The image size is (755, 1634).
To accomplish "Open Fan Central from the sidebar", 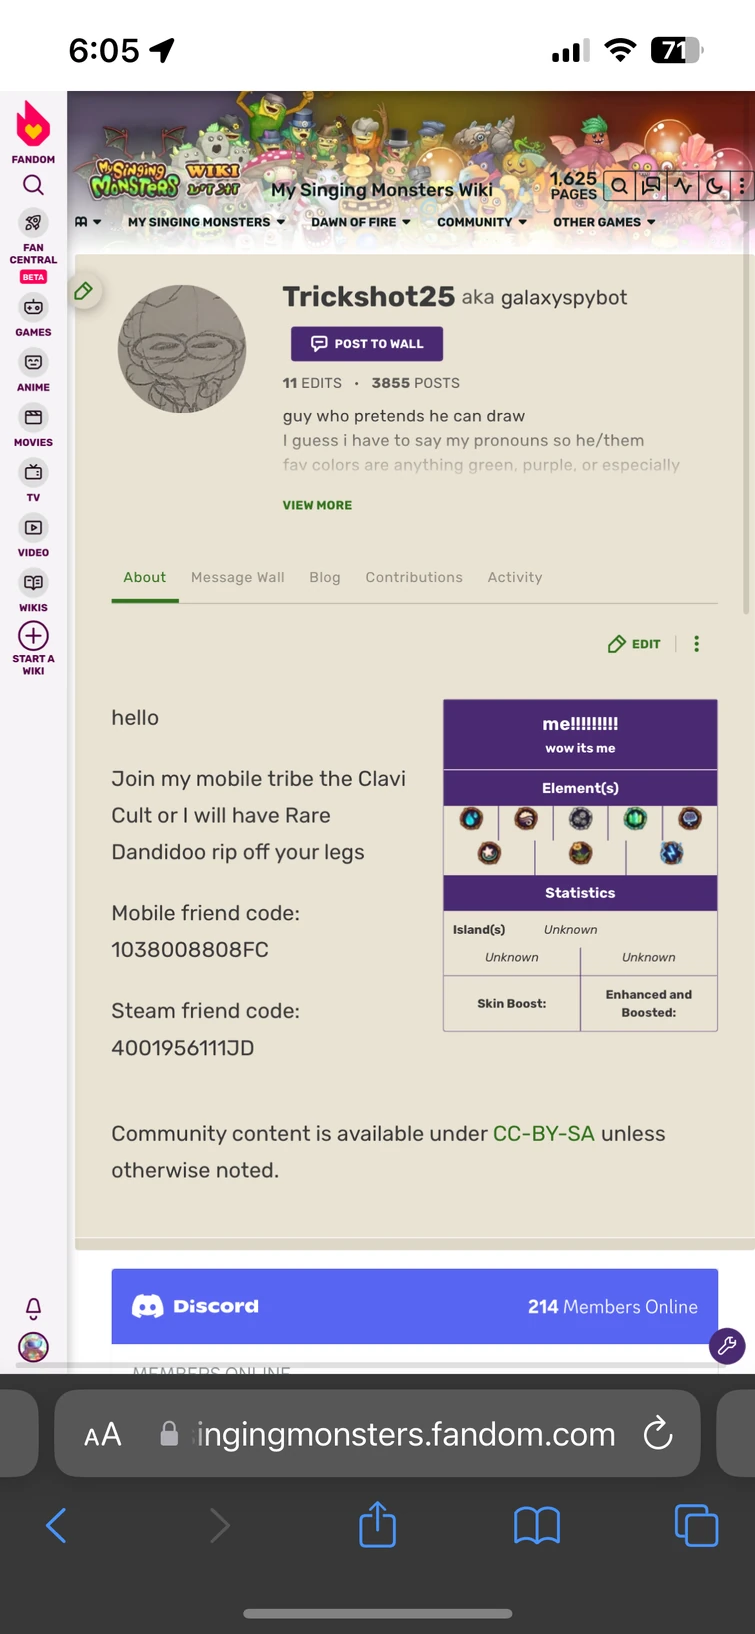I will 33,224.
